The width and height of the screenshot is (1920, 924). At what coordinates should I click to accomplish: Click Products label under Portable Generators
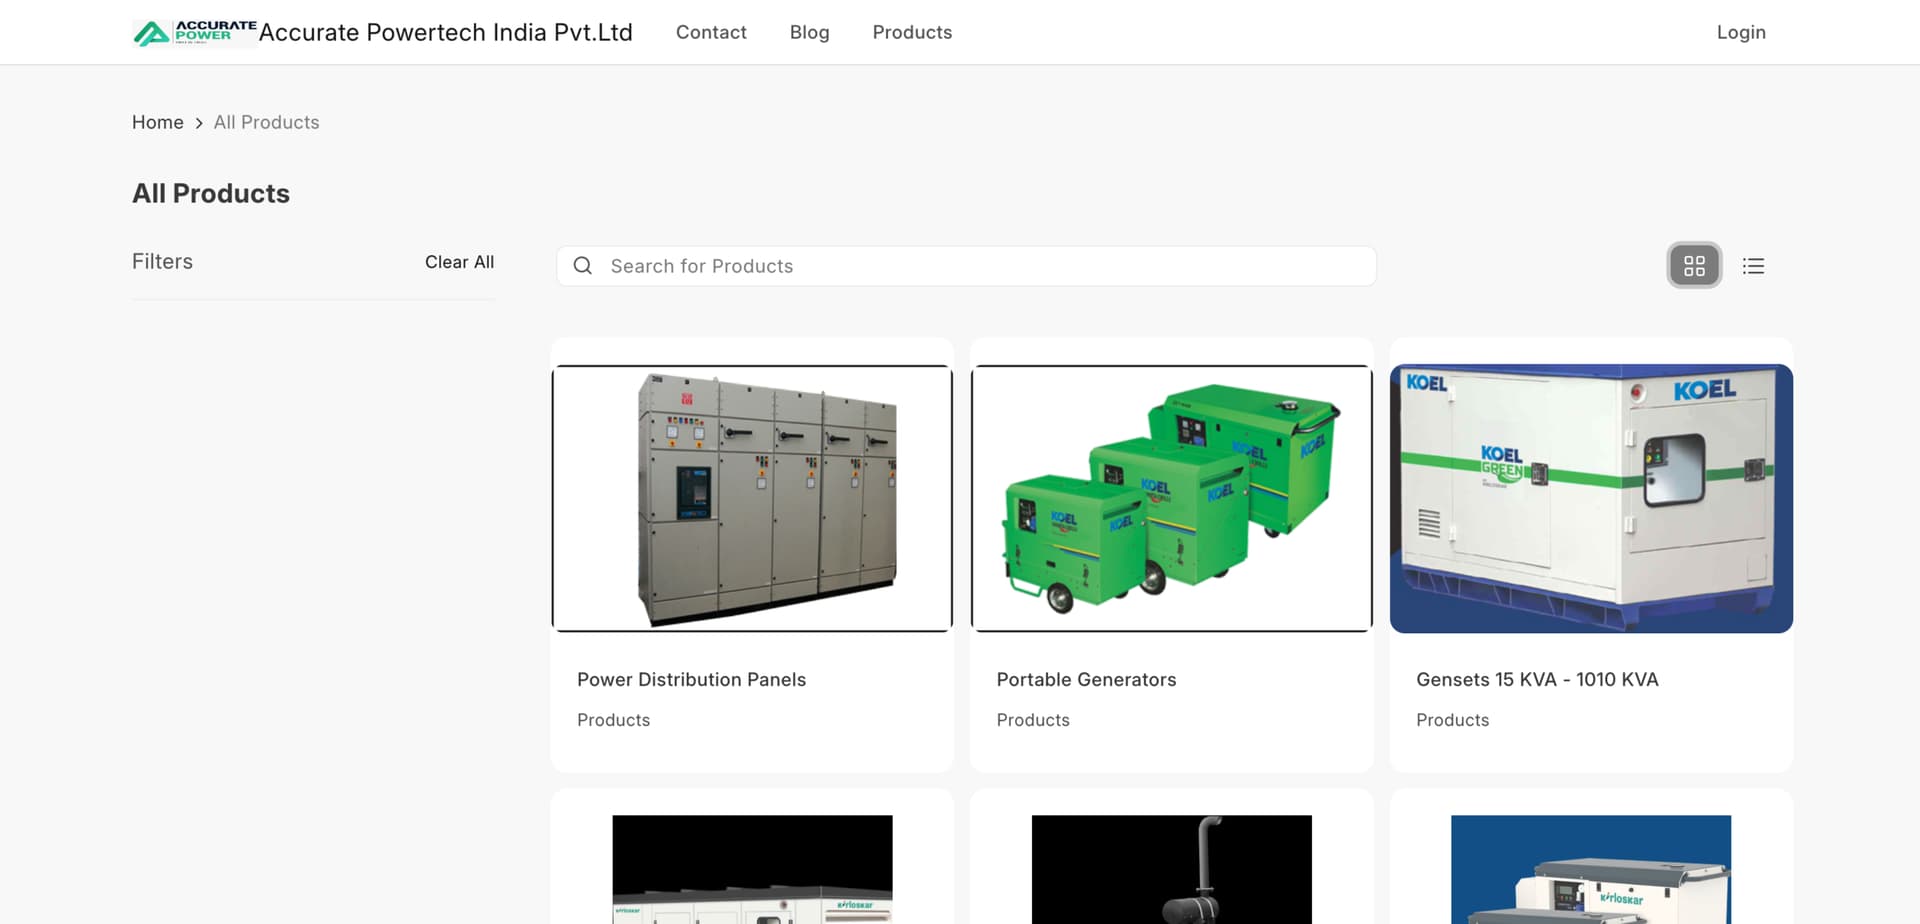point(1033,720)
